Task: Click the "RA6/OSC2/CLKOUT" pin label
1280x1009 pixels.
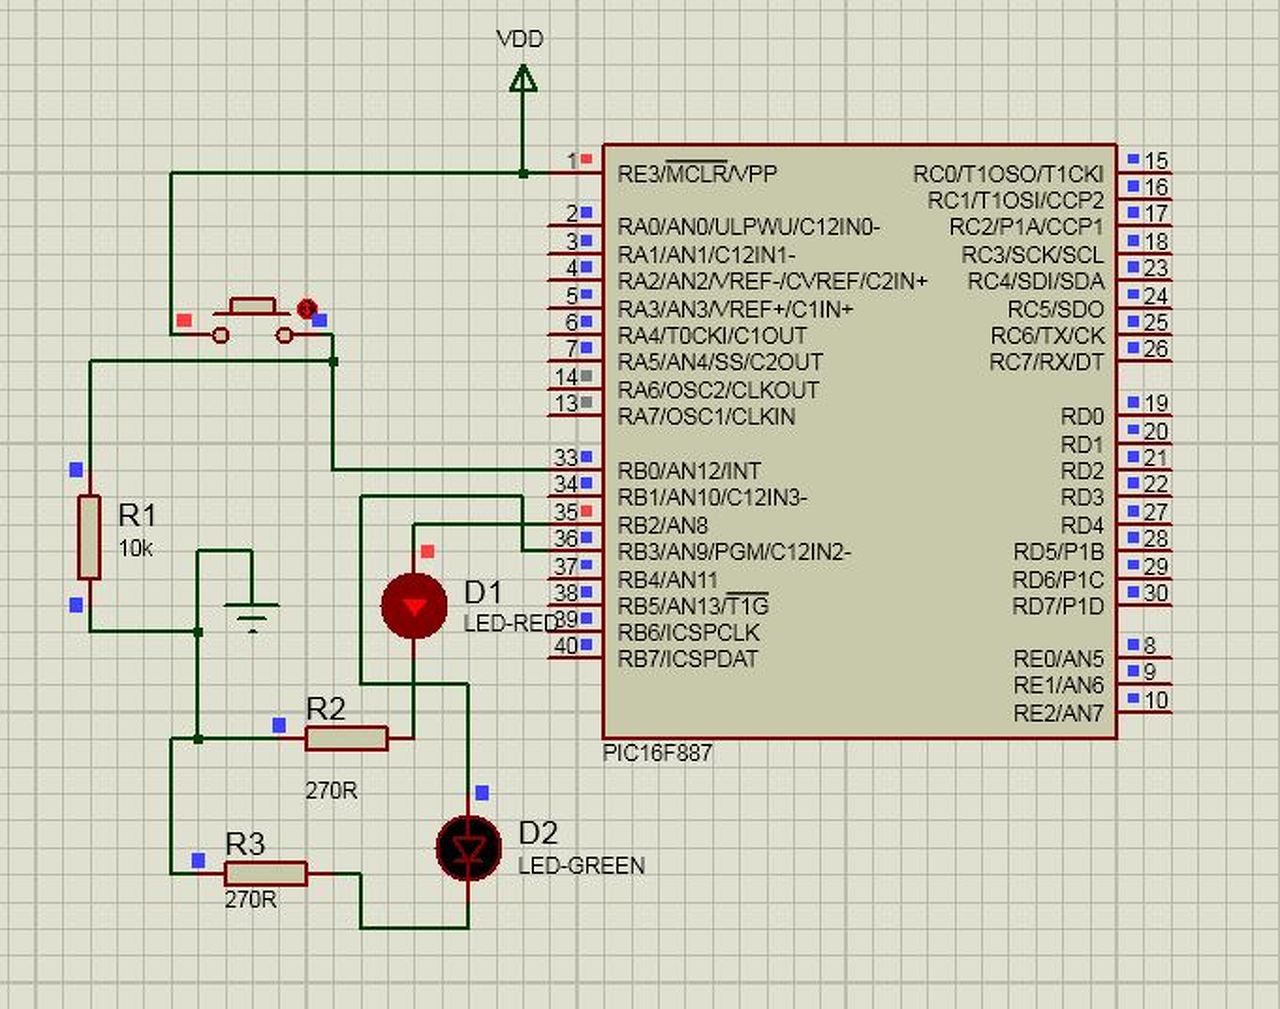Action: click(718, 389)
